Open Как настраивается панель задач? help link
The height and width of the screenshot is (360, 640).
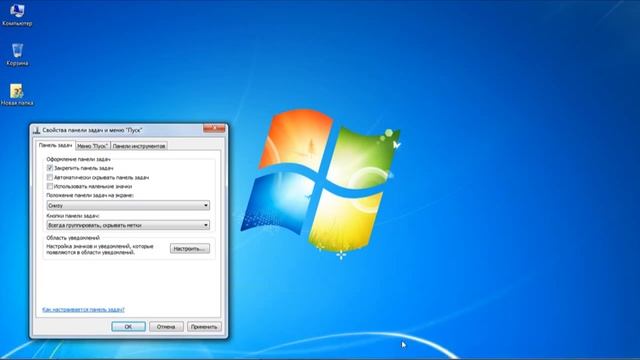coord(83,309)
